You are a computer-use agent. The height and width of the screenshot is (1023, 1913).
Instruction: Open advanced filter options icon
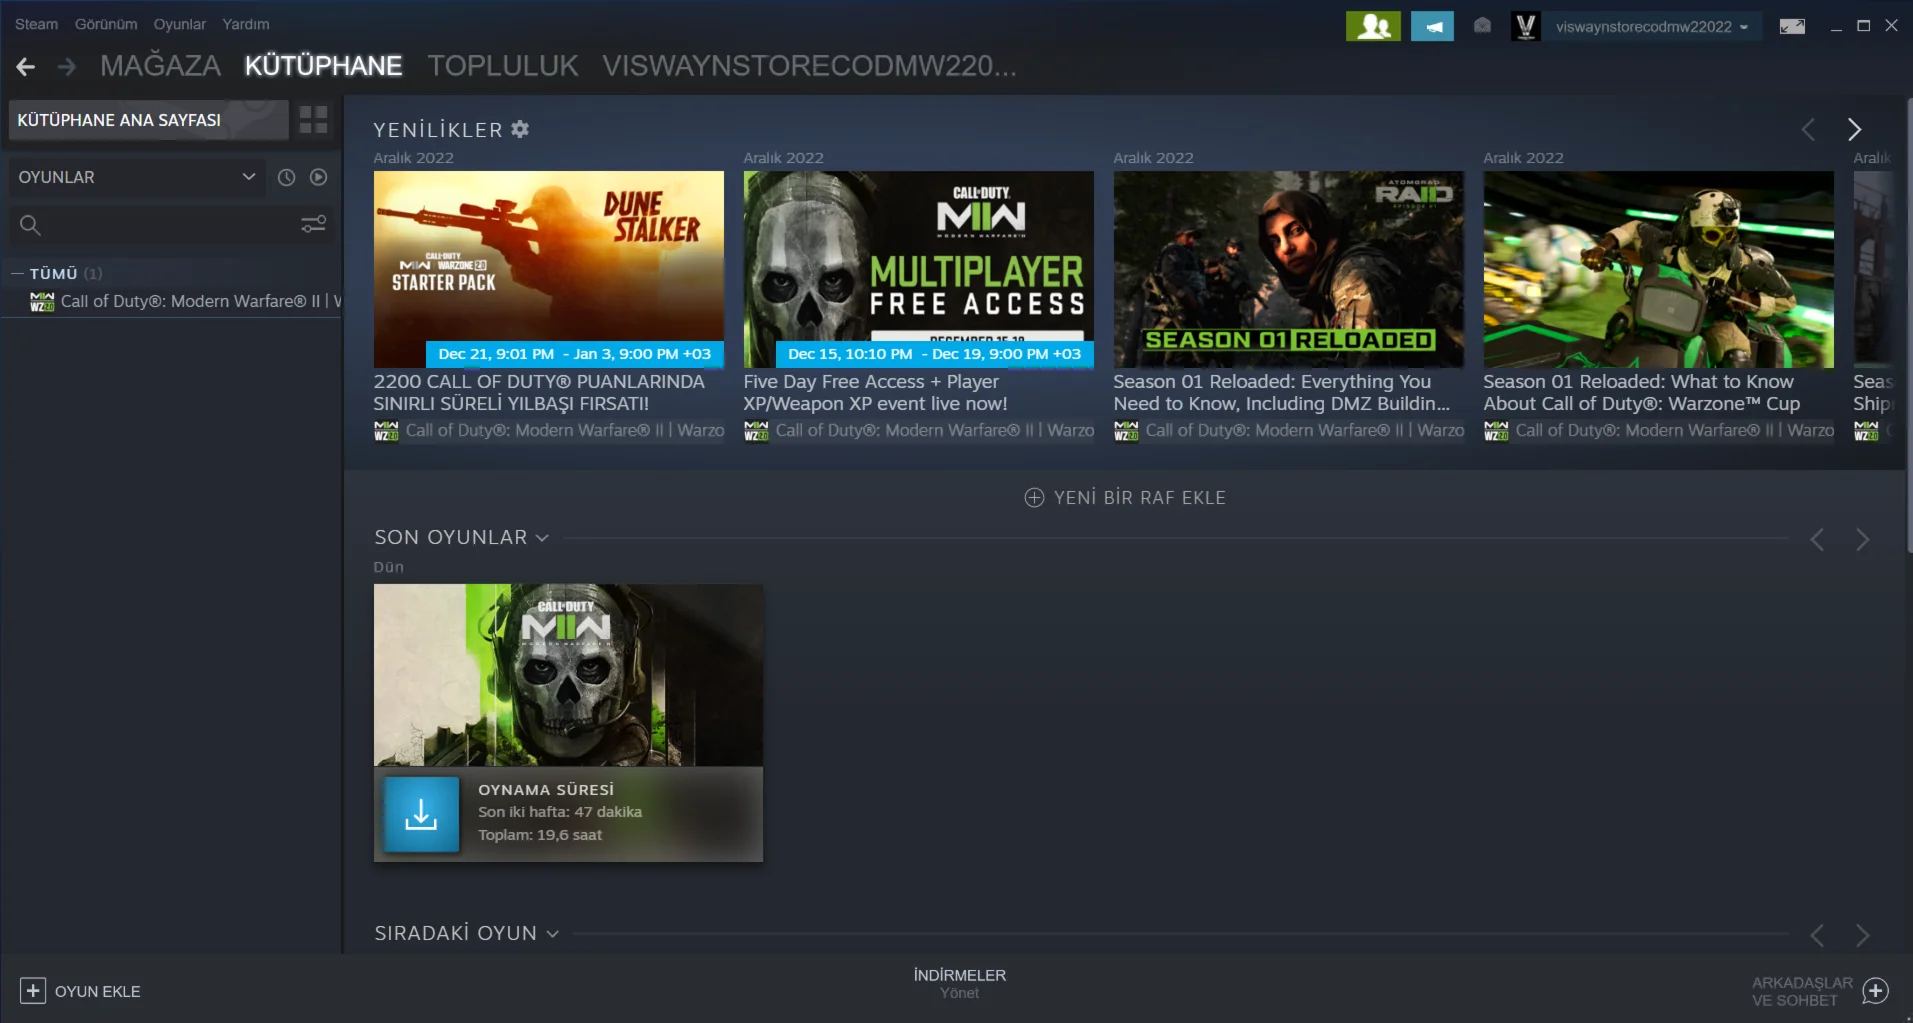[x=314, y=225]
